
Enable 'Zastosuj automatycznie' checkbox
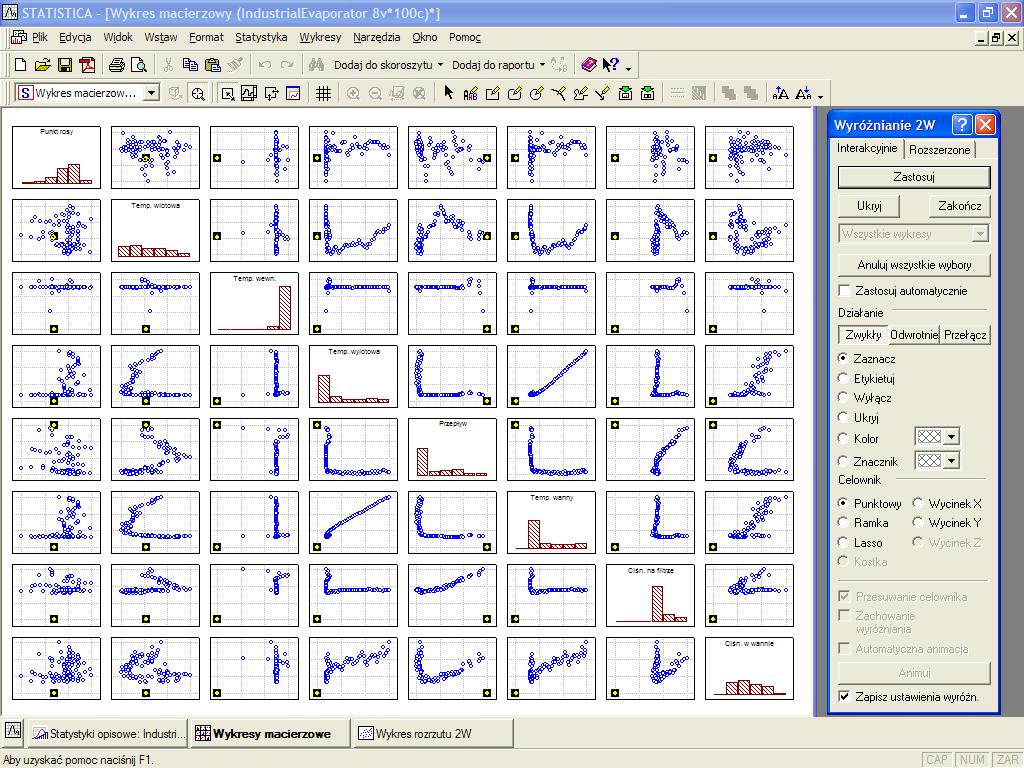coord(844,290)
